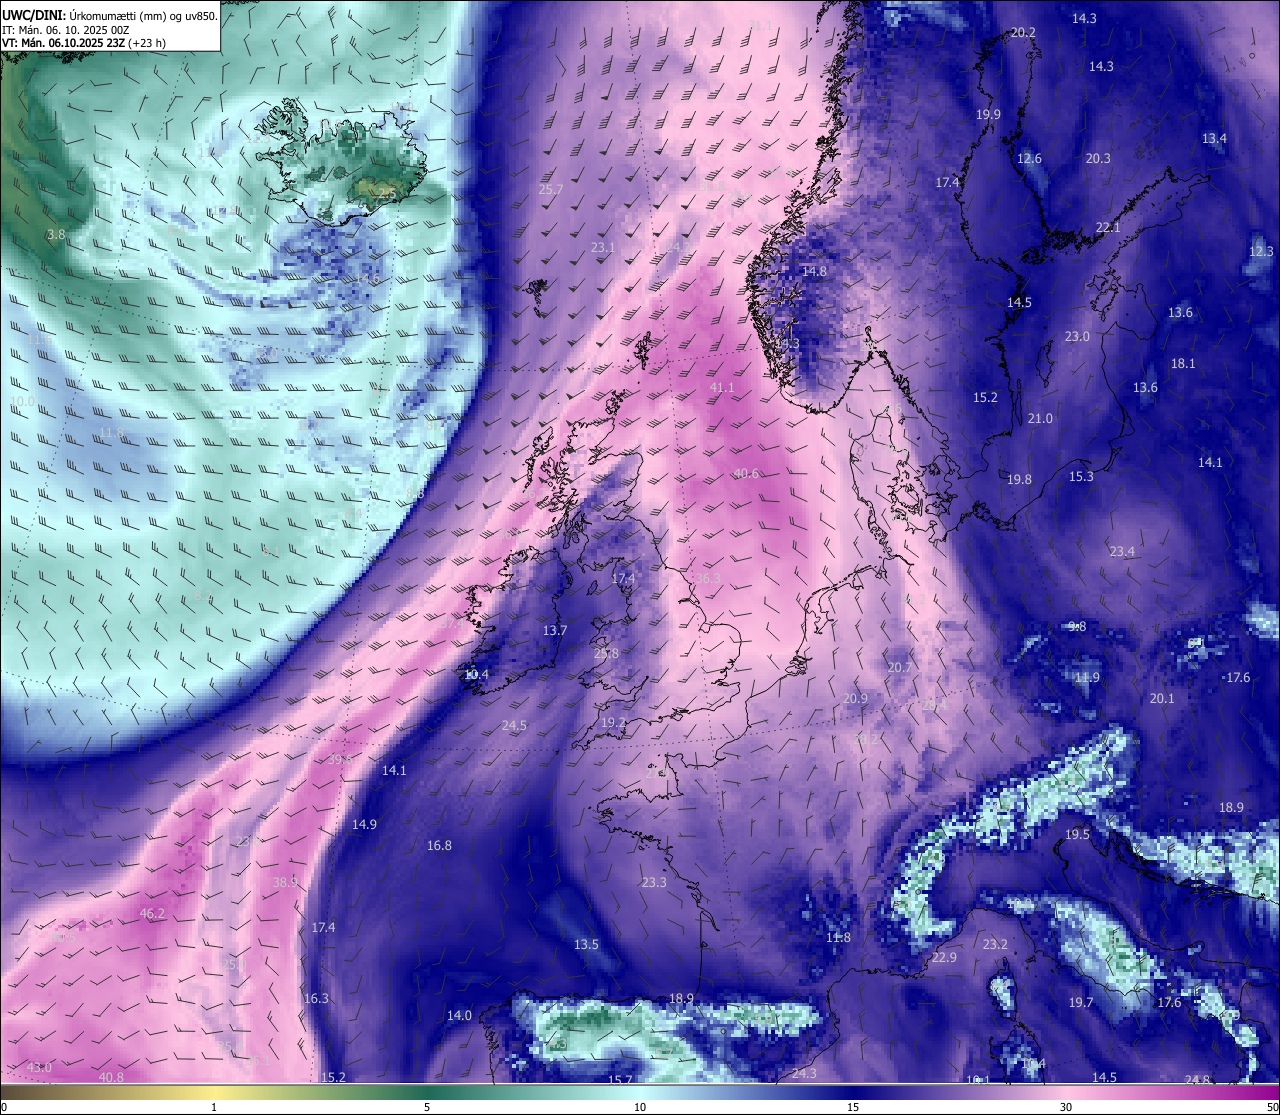Click the 23.4 value label
This screenshot has height=1115, width=1280.
pyautogui.click(x=1122, y=551)
